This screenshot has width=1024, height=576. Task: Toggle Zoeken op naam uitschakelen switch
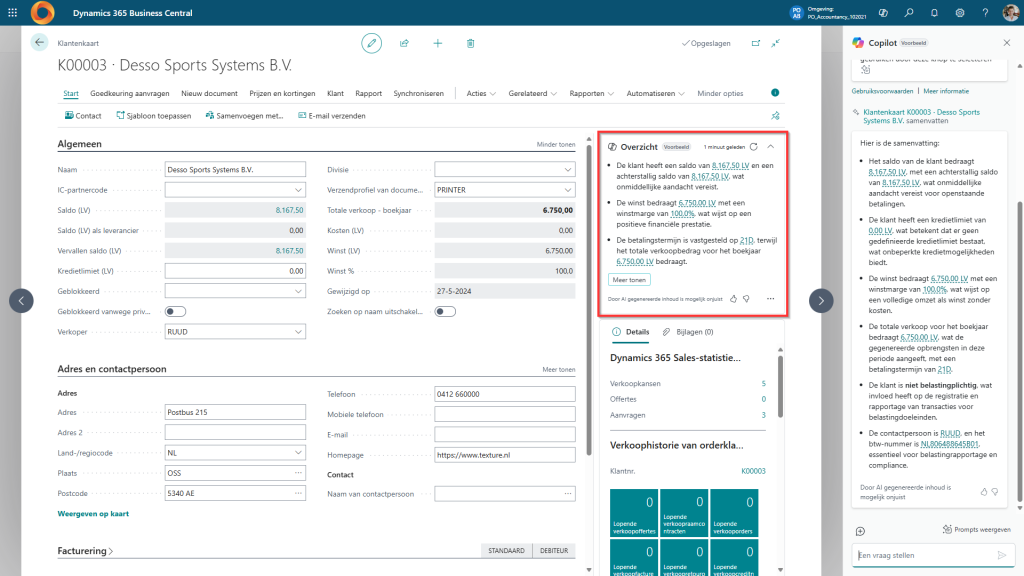pos(445,312)
